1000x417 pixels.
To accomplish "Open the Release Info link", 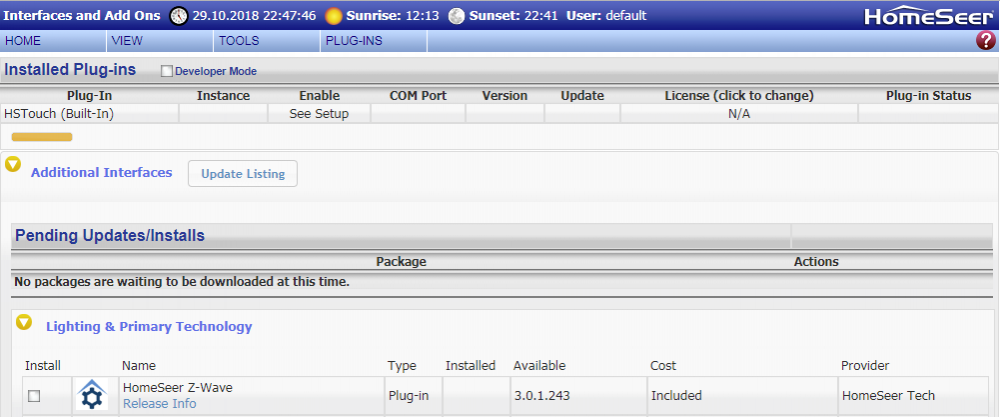I will coord(159,404).
